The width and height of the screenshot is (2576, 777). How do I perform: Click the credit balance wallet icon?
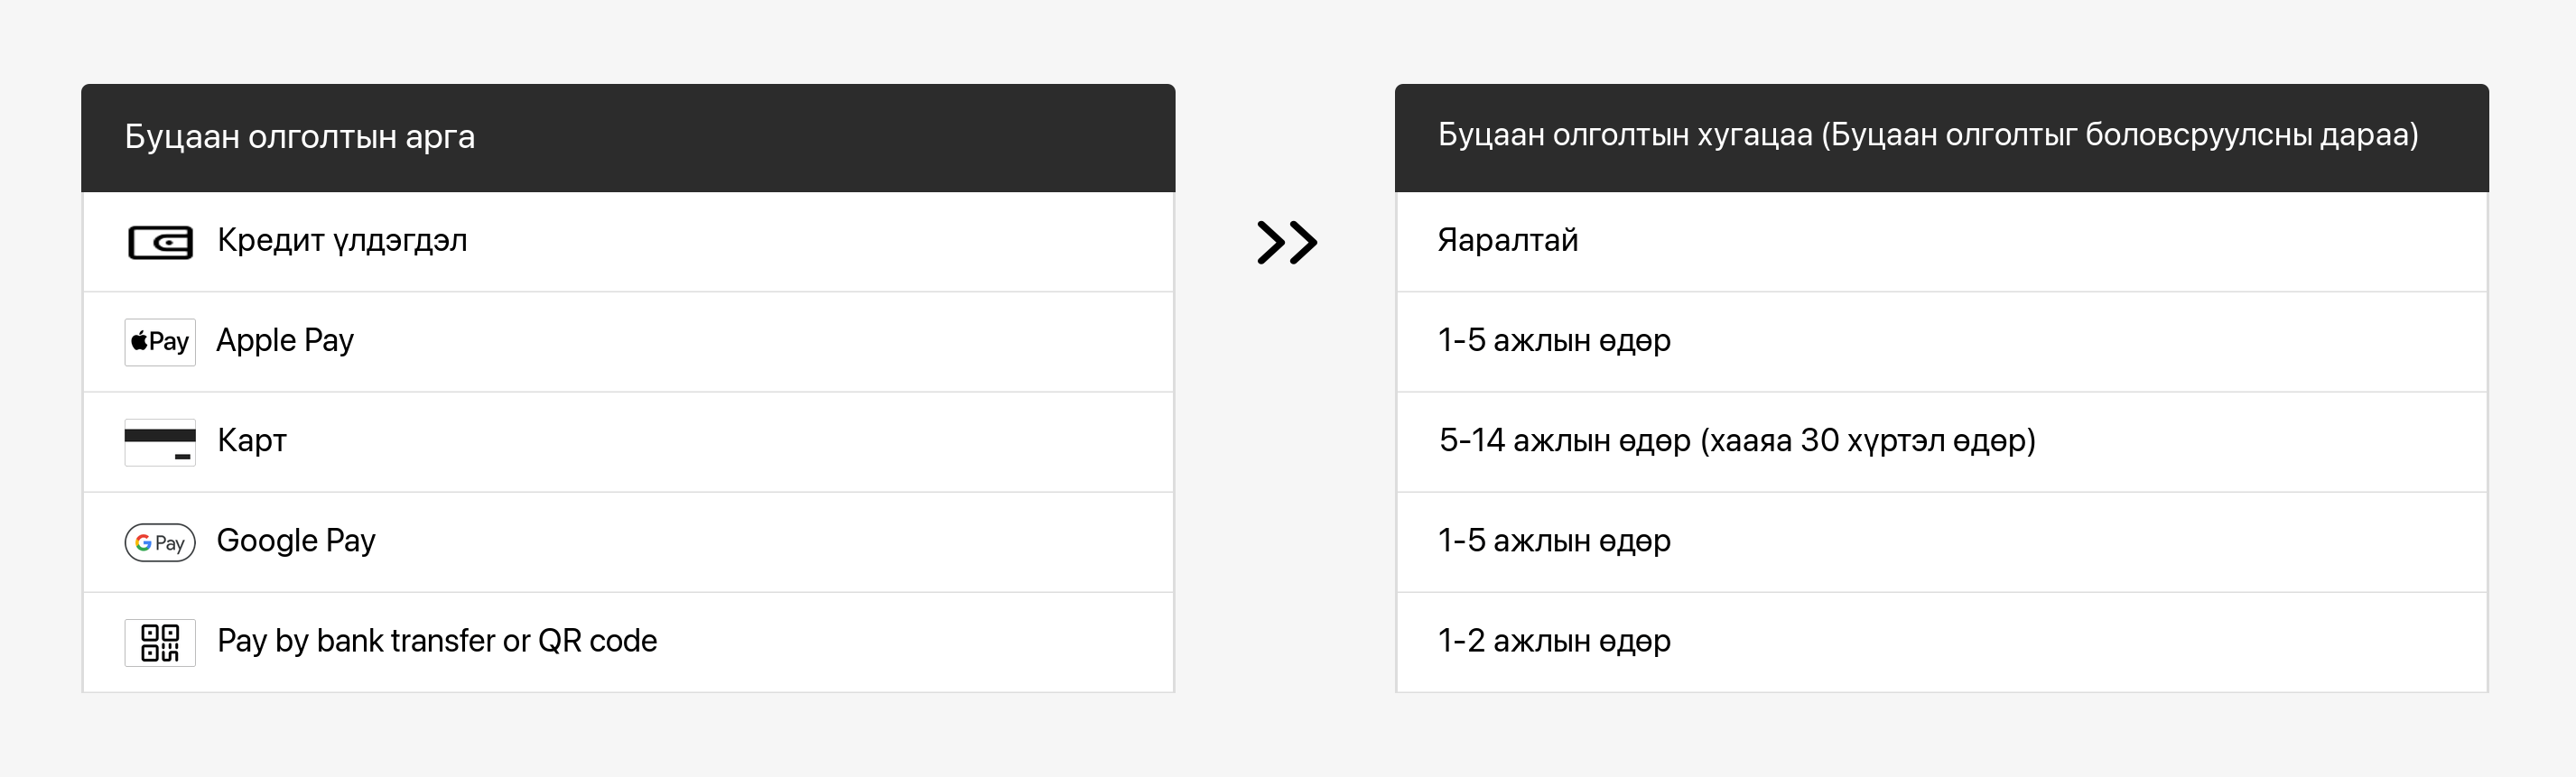160,242
